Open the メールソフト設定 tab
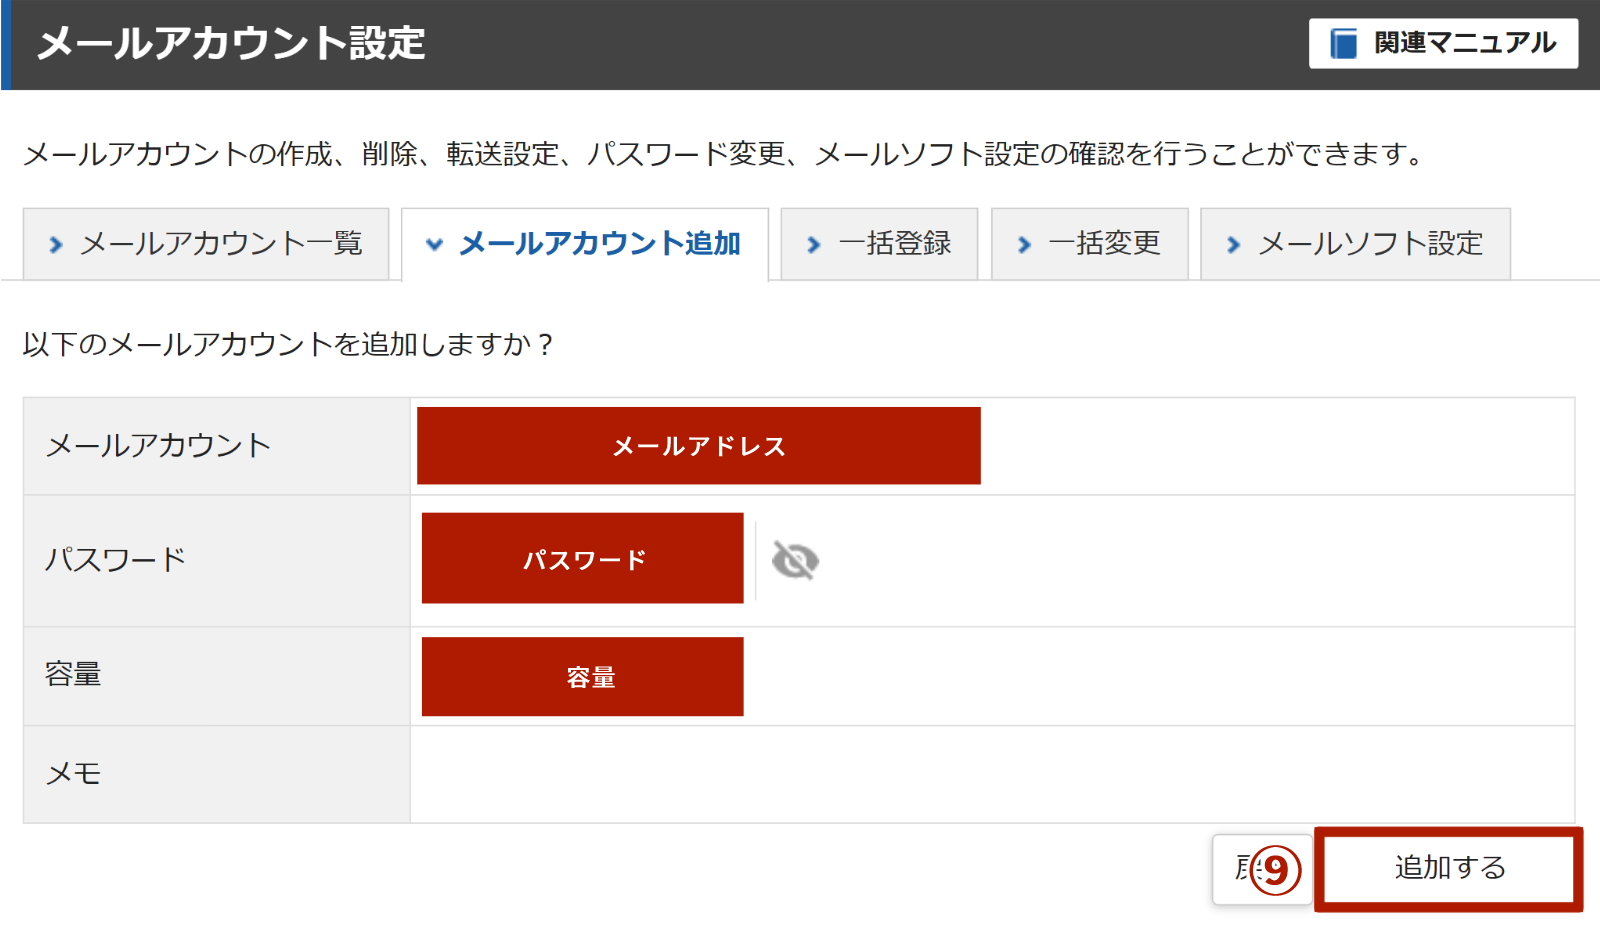The width and height of the screenshot is (1600, 930). (x=1370, y=244)
